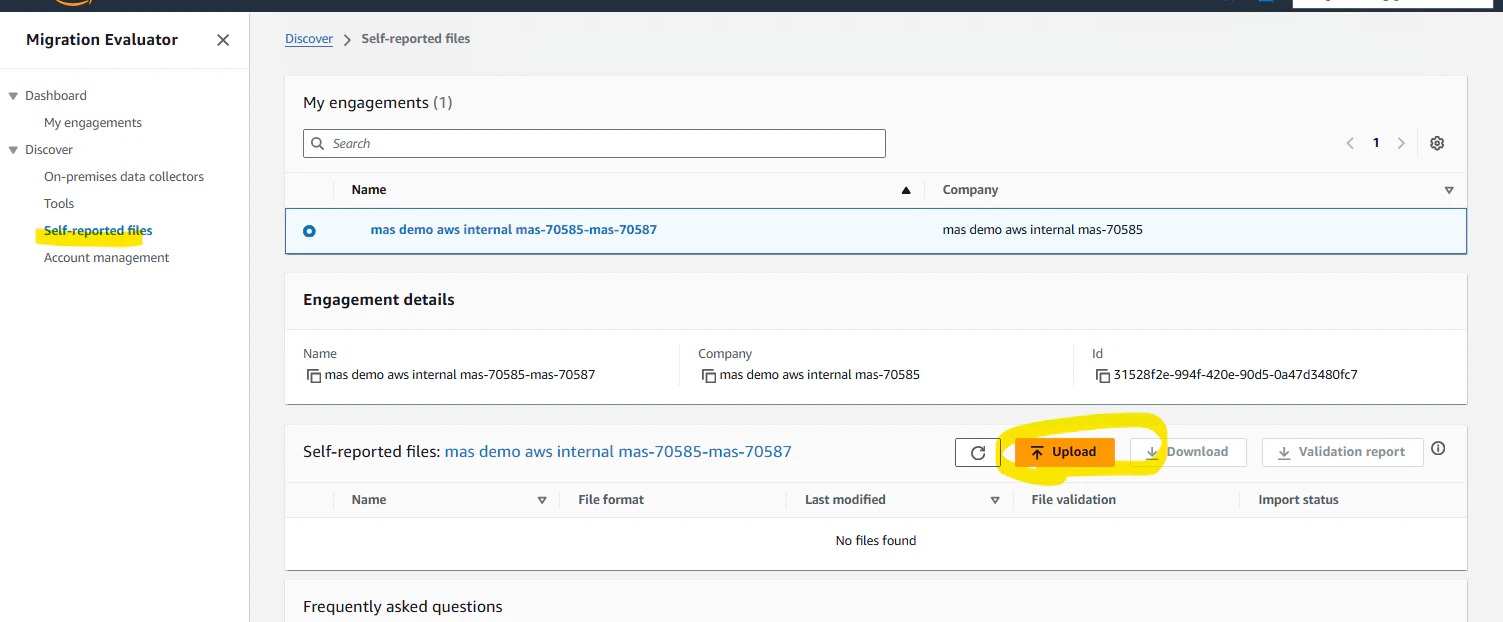Sort files by Name column arrow

point(542,500)
